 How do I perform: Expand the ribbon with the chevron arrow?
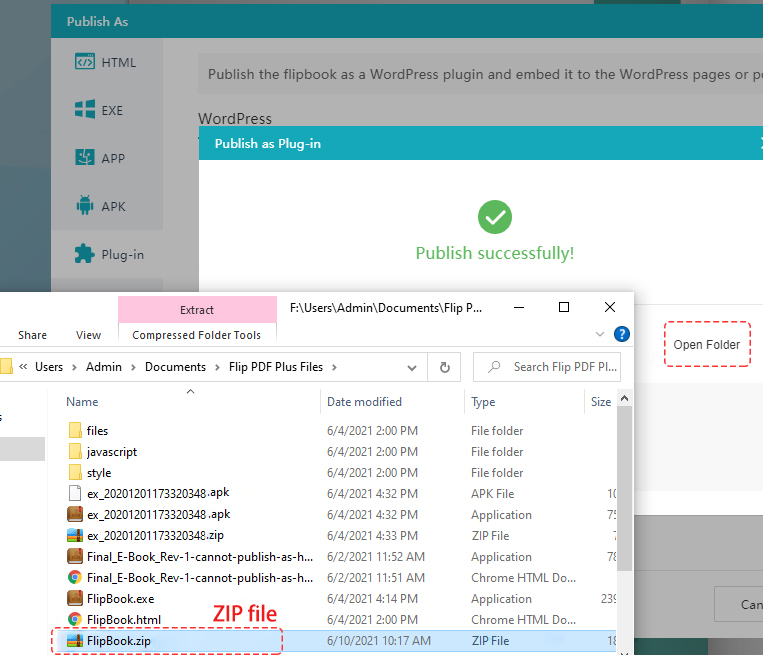click(x=600, y=334)
